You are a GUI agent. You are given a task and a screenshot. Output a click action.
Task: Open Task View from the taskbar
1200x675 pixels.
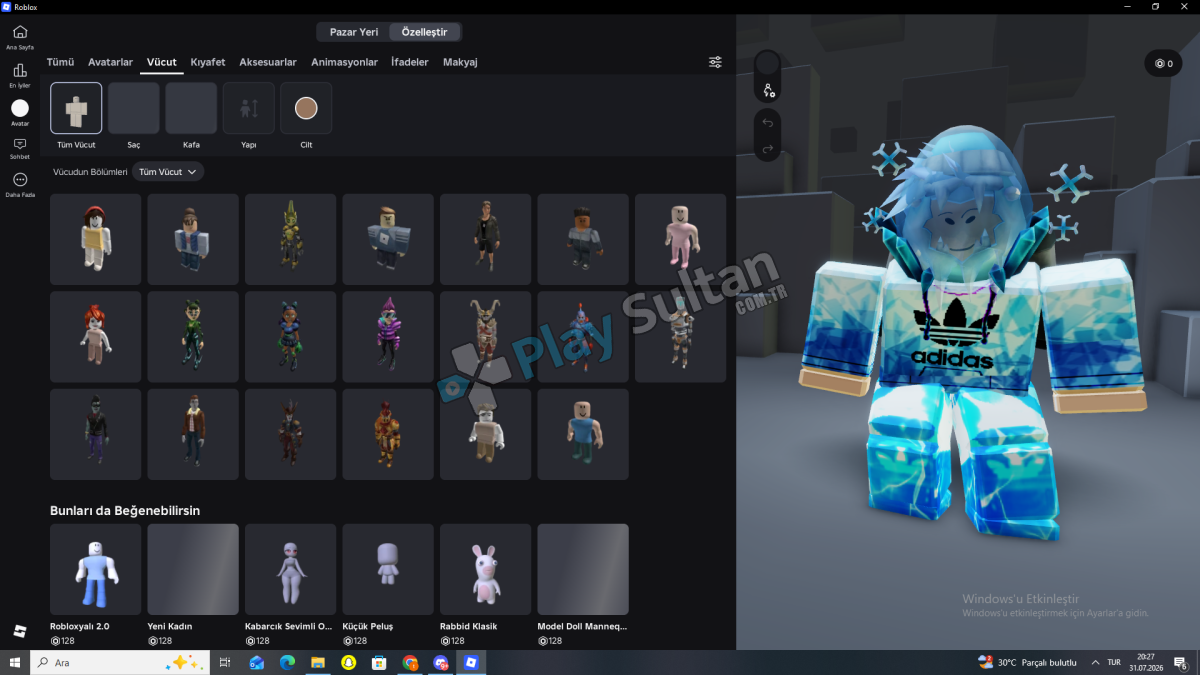point(225,662)
